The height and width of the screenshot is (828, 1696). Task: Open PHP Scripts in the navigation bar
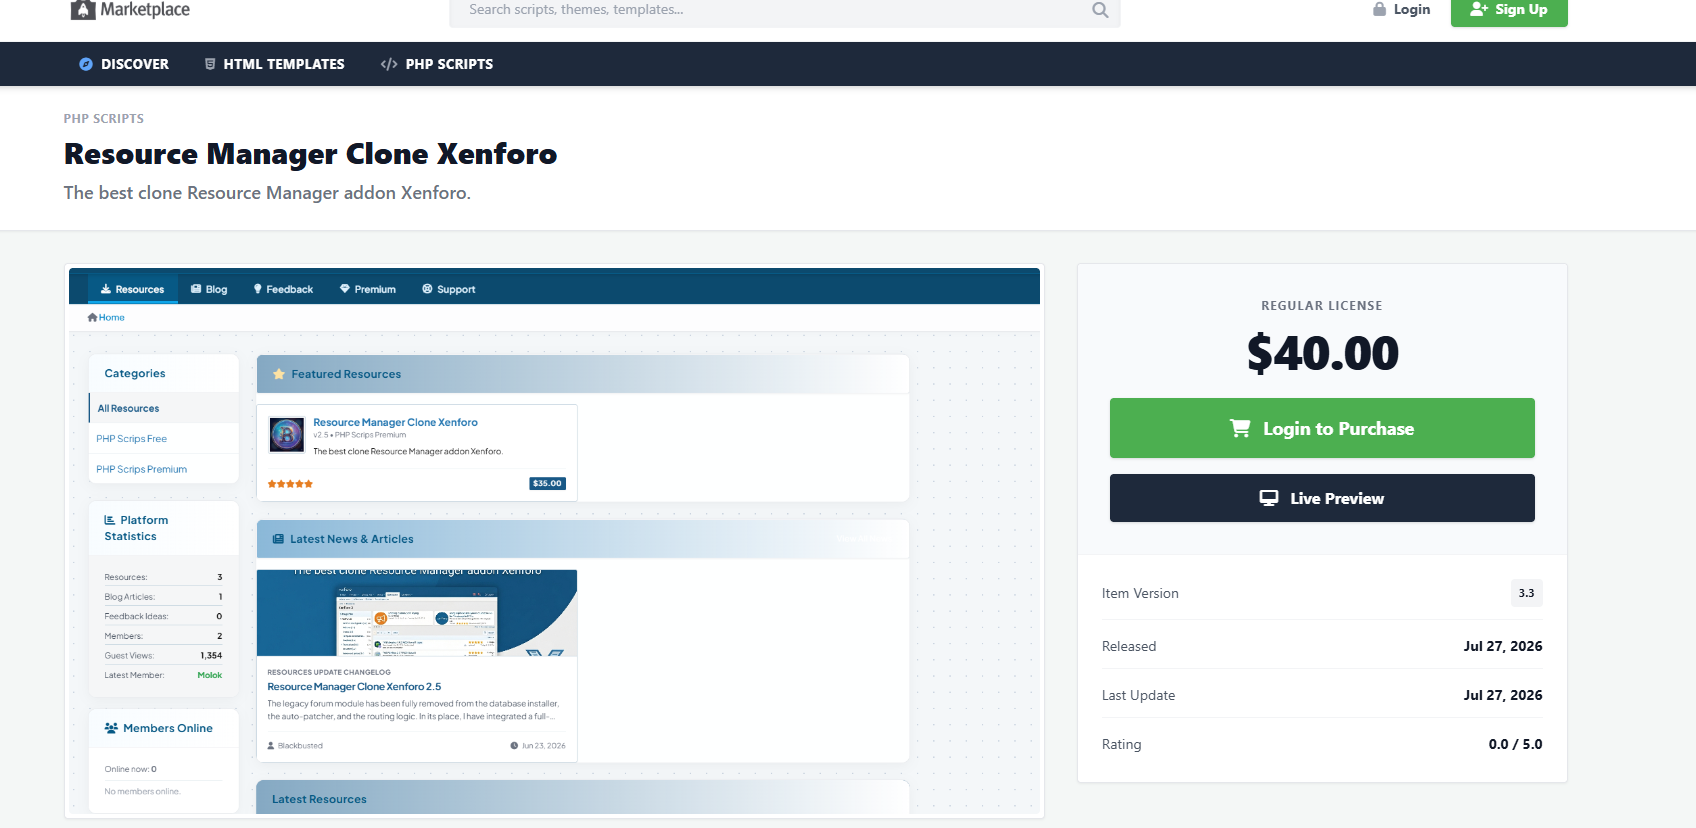(437, 64)
